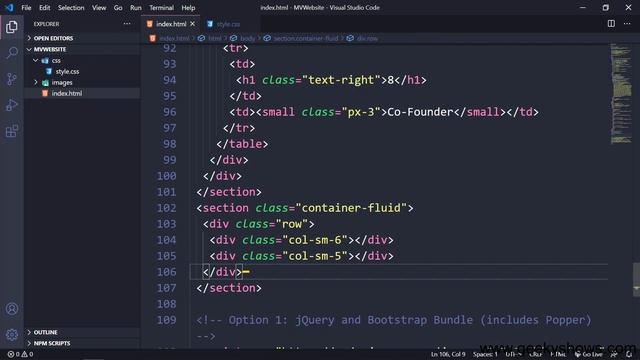
Task: Open the Selection menu
Action: [x=71, y=8]
